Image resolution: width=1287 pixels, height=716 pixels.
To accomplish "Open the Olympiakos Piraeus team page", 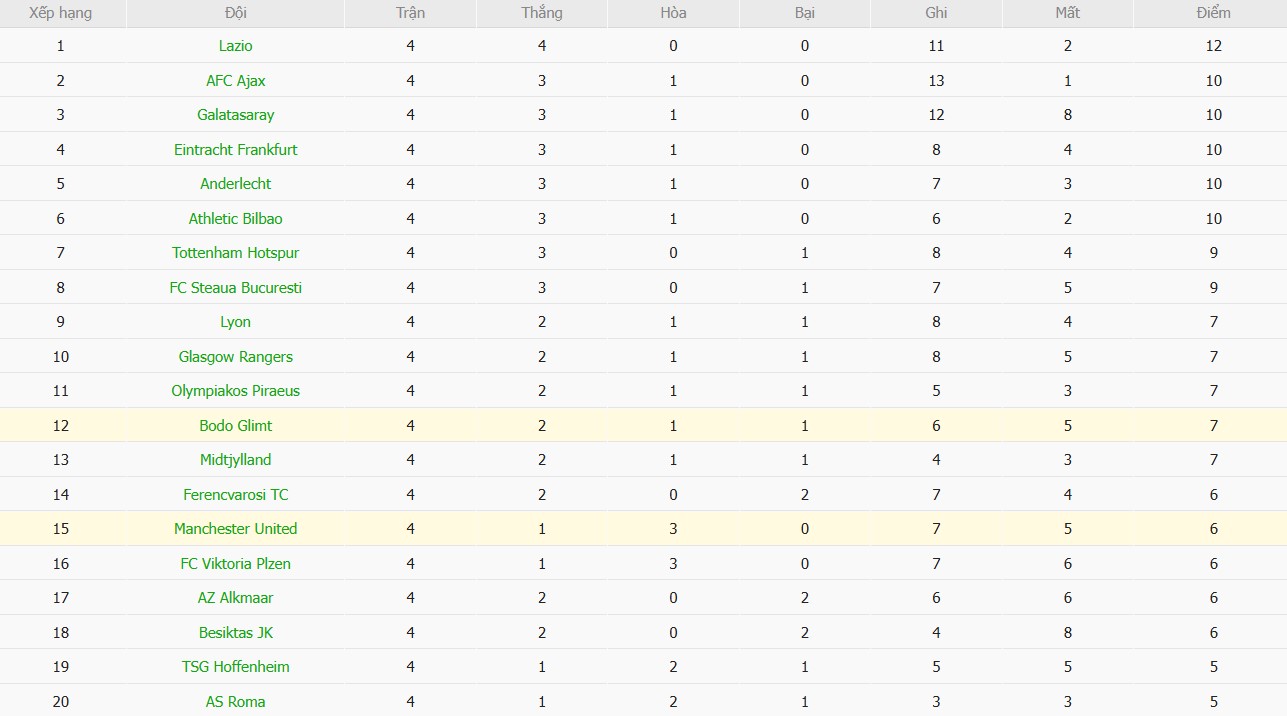I will point(235,391).
